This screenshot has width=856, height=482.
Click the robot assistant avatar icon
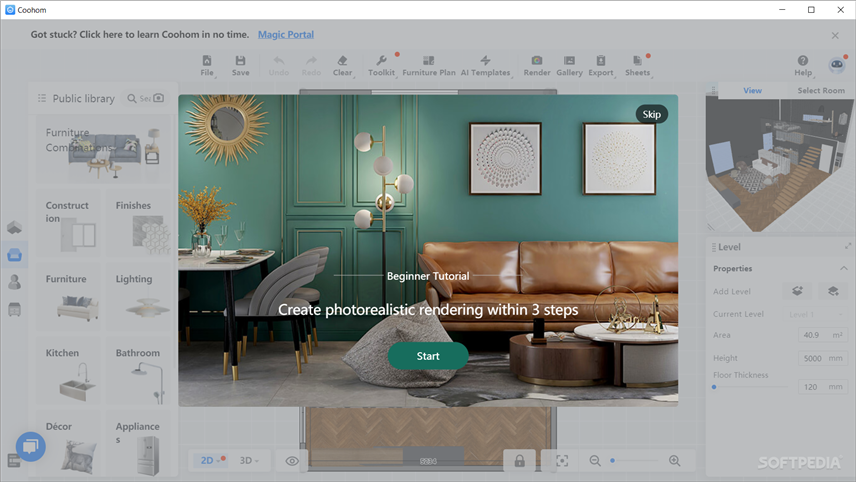pos(836,65)
